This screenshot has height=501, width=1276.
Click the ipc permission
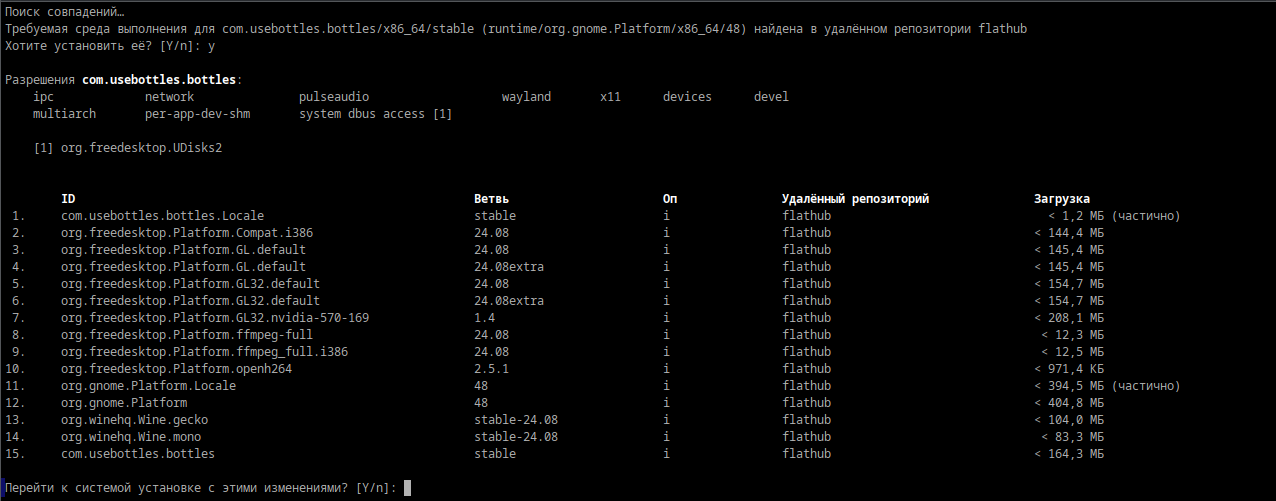[x=44, y=97]
